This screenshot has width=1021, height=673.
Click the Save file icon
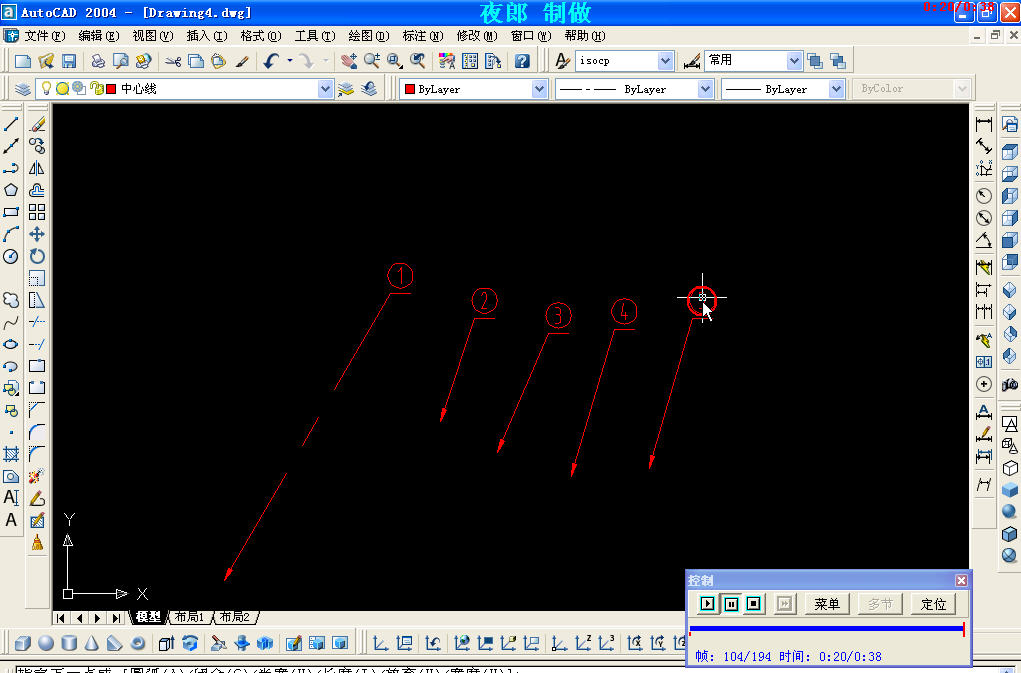(69, 61)
